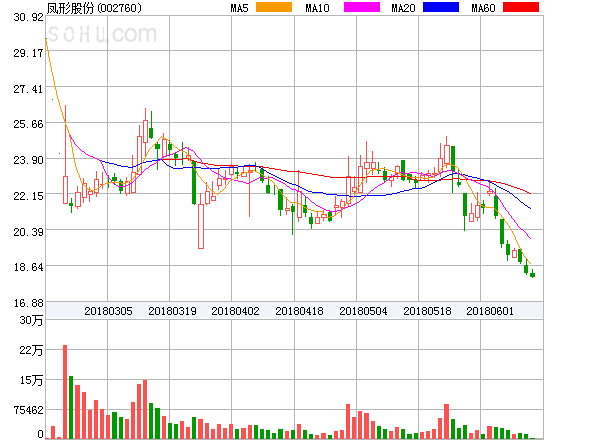Click the 20180518 date label

pyautogui.click(x=427, y=311)
